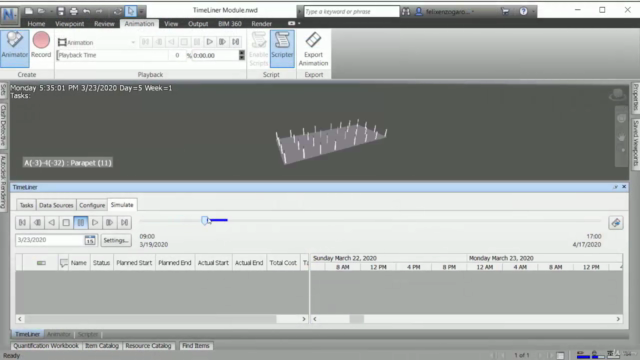640x360 pixels.
Task: Click the Print icon in quick access toolbar
Action: click(x=73, y=11)
